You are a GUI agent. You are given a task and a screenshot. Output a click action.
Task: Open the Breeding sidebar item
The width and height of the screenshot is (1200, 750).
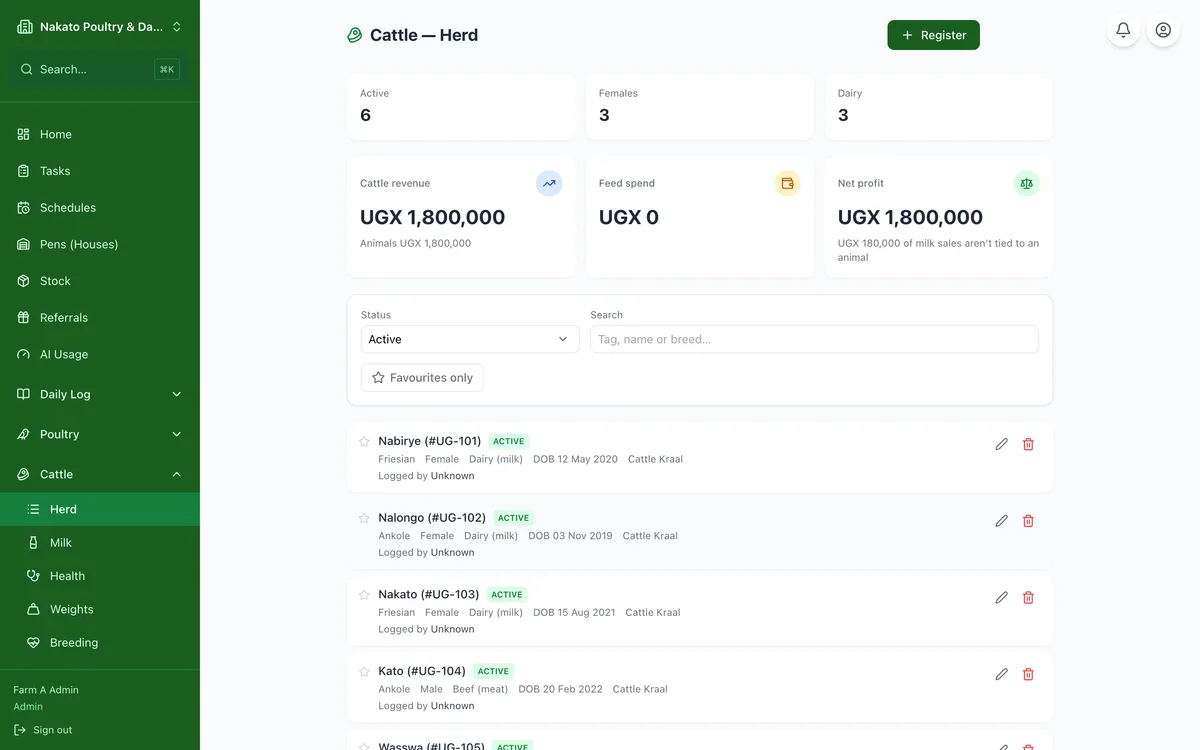(100, 643)
